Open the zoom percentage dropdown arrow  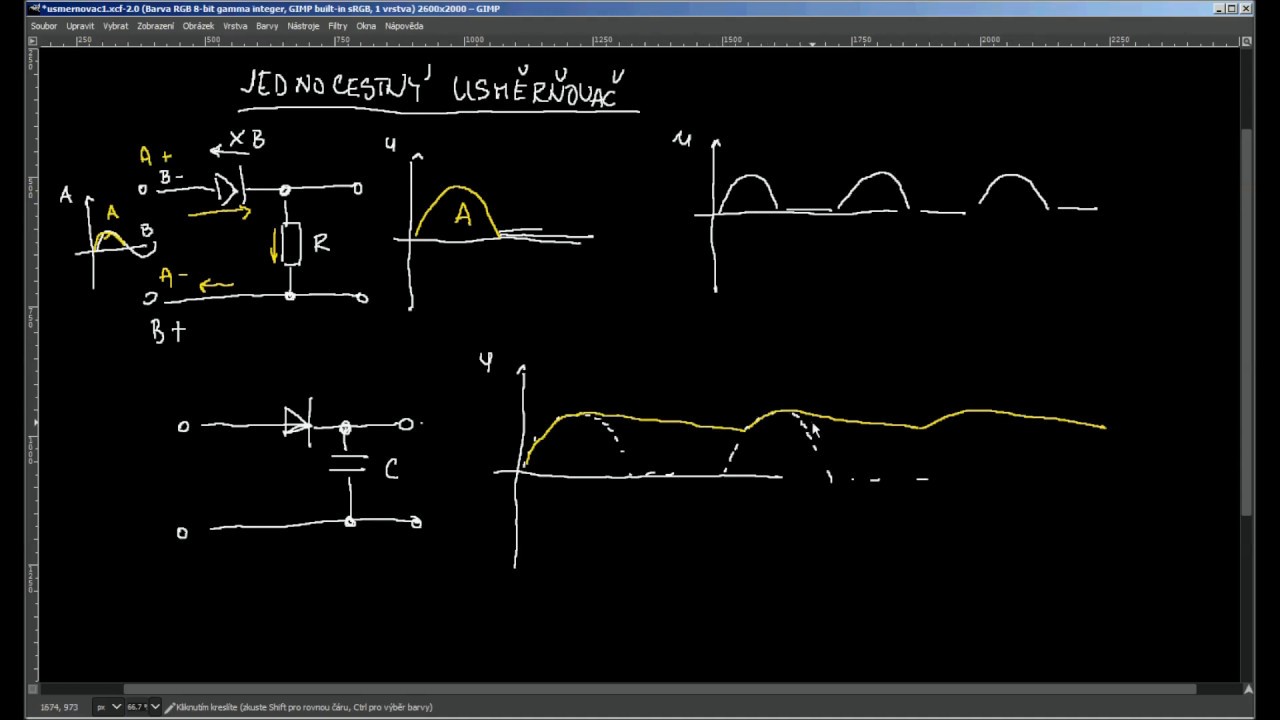[x=154, y=707]
